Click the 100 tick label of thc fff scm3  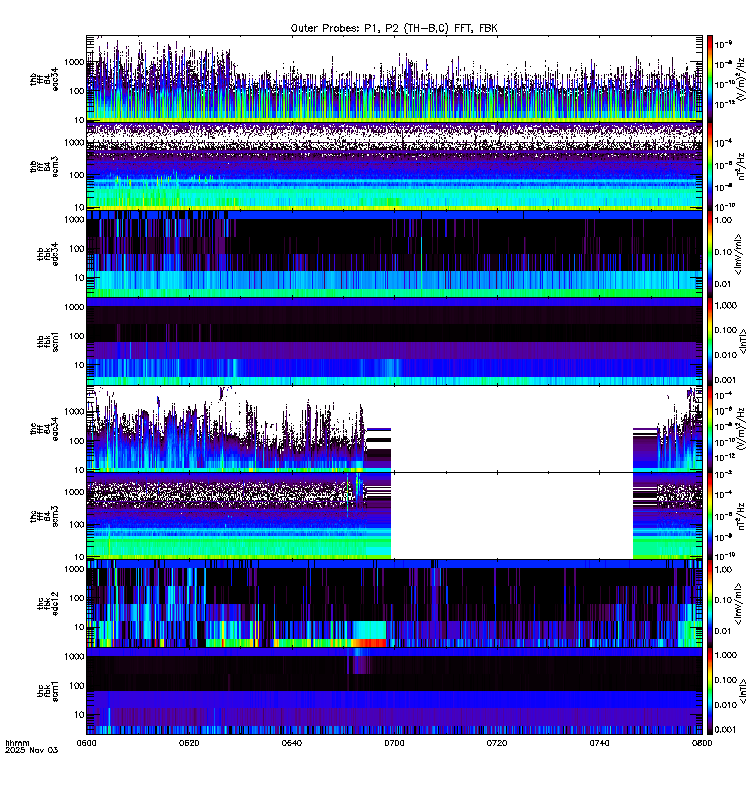pyautogui.click(x=77, y=524)
